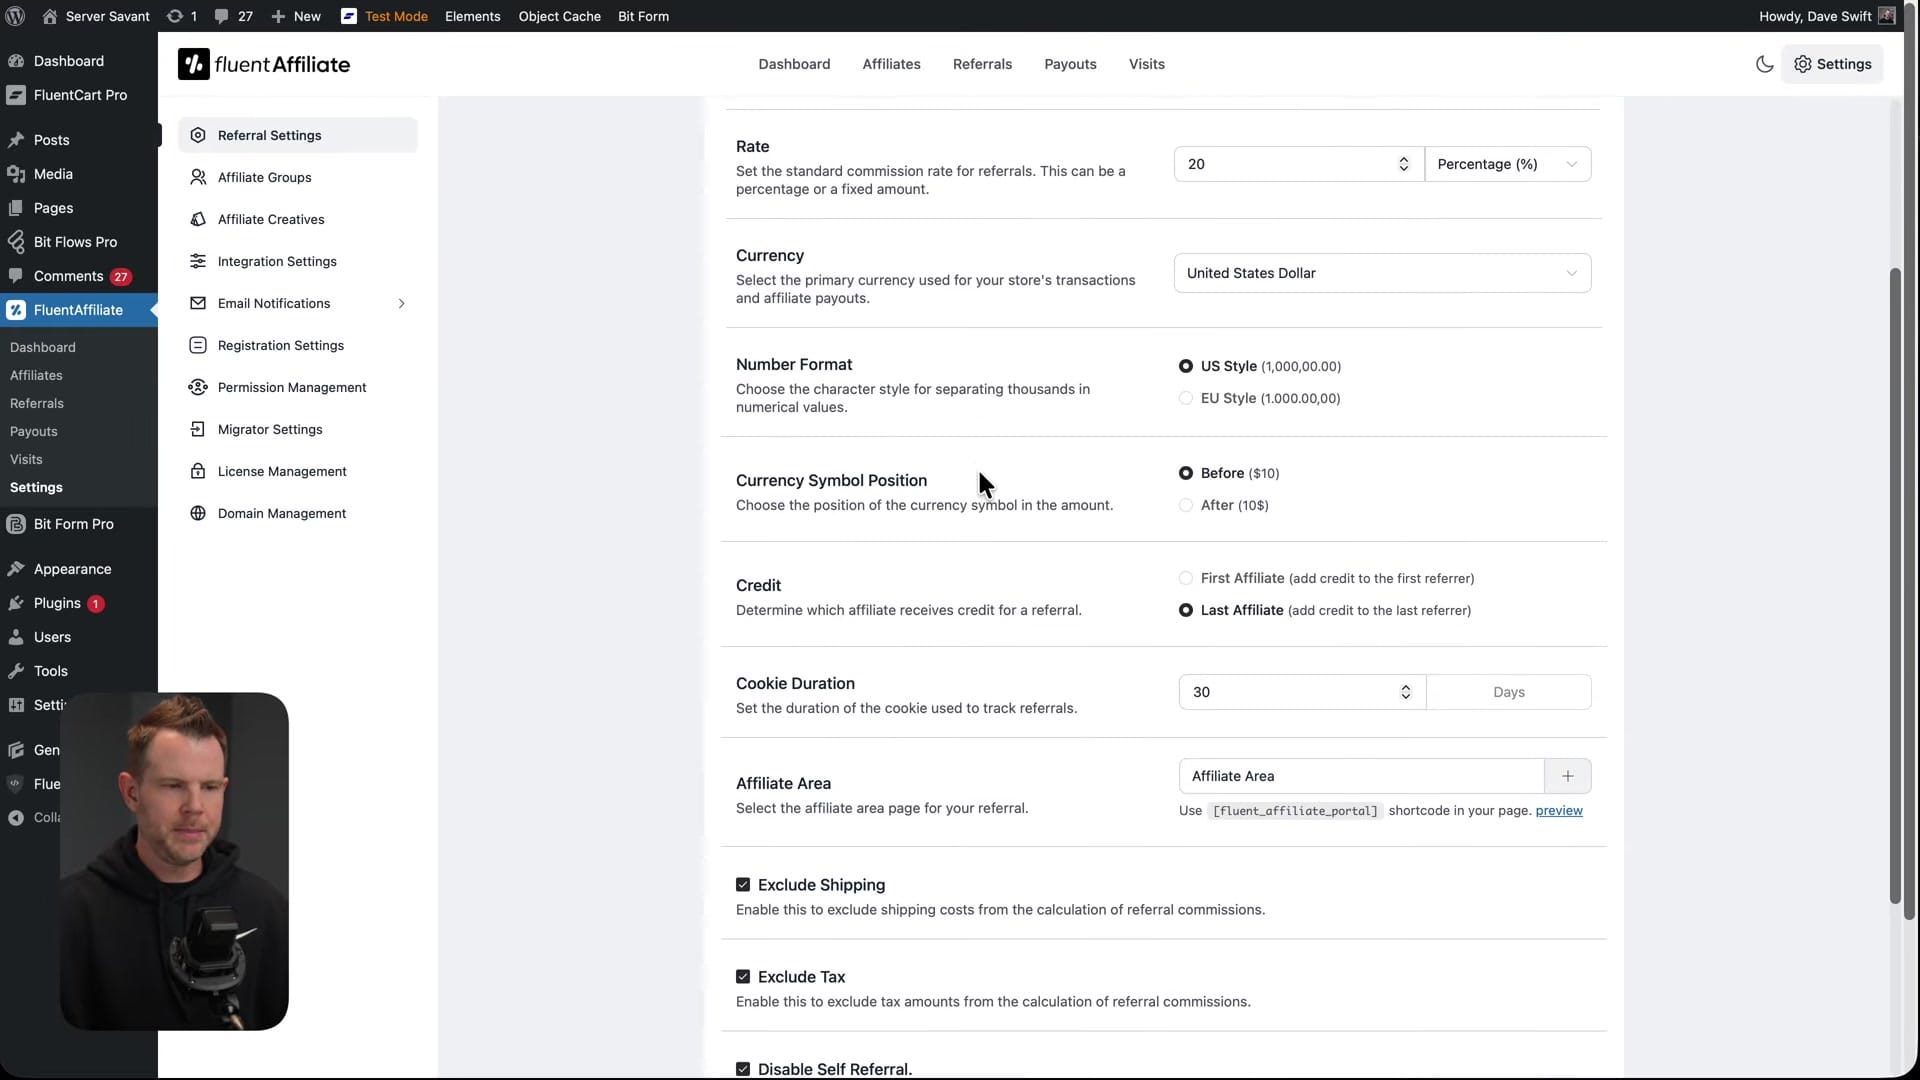Screen dimensions: 1920x1080
Task: Click the Email Notifications envelope icon
Action: pos(198,303)
